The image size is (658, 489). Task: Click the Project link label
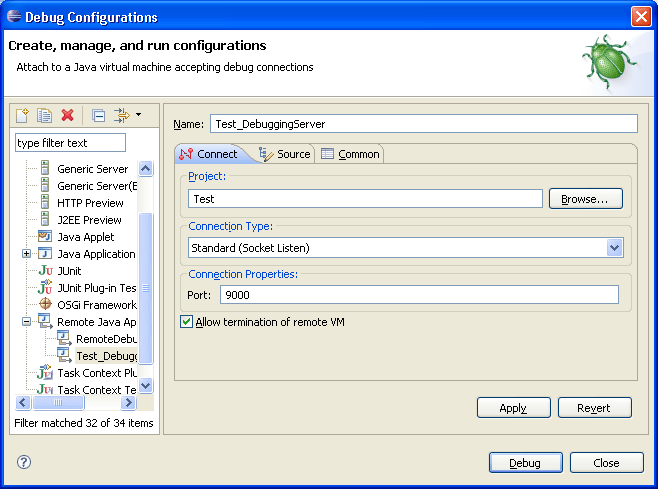click(206, 176)
